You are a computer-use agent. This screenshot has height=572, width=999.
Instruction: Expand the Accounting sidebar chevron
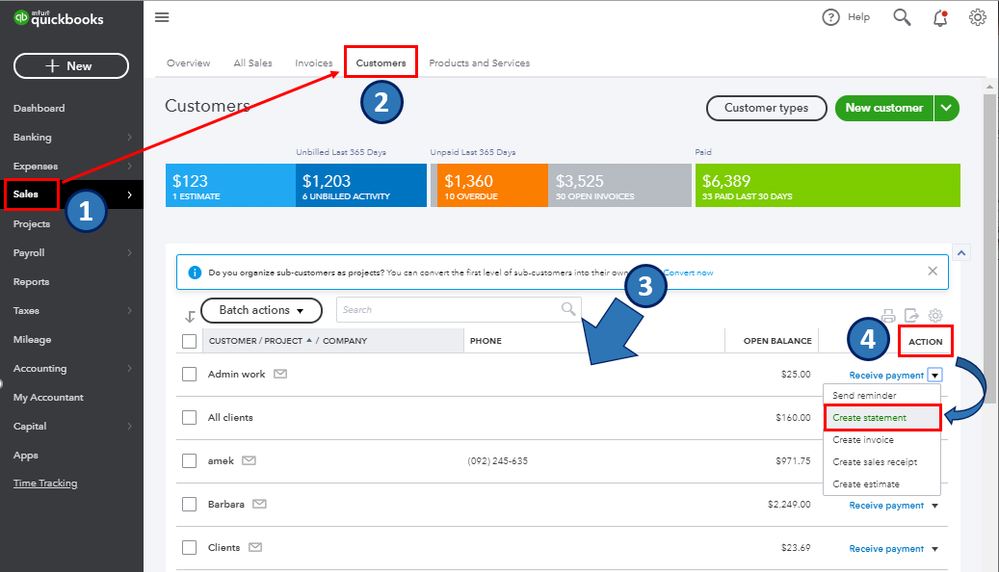click(x=129, y=368)
